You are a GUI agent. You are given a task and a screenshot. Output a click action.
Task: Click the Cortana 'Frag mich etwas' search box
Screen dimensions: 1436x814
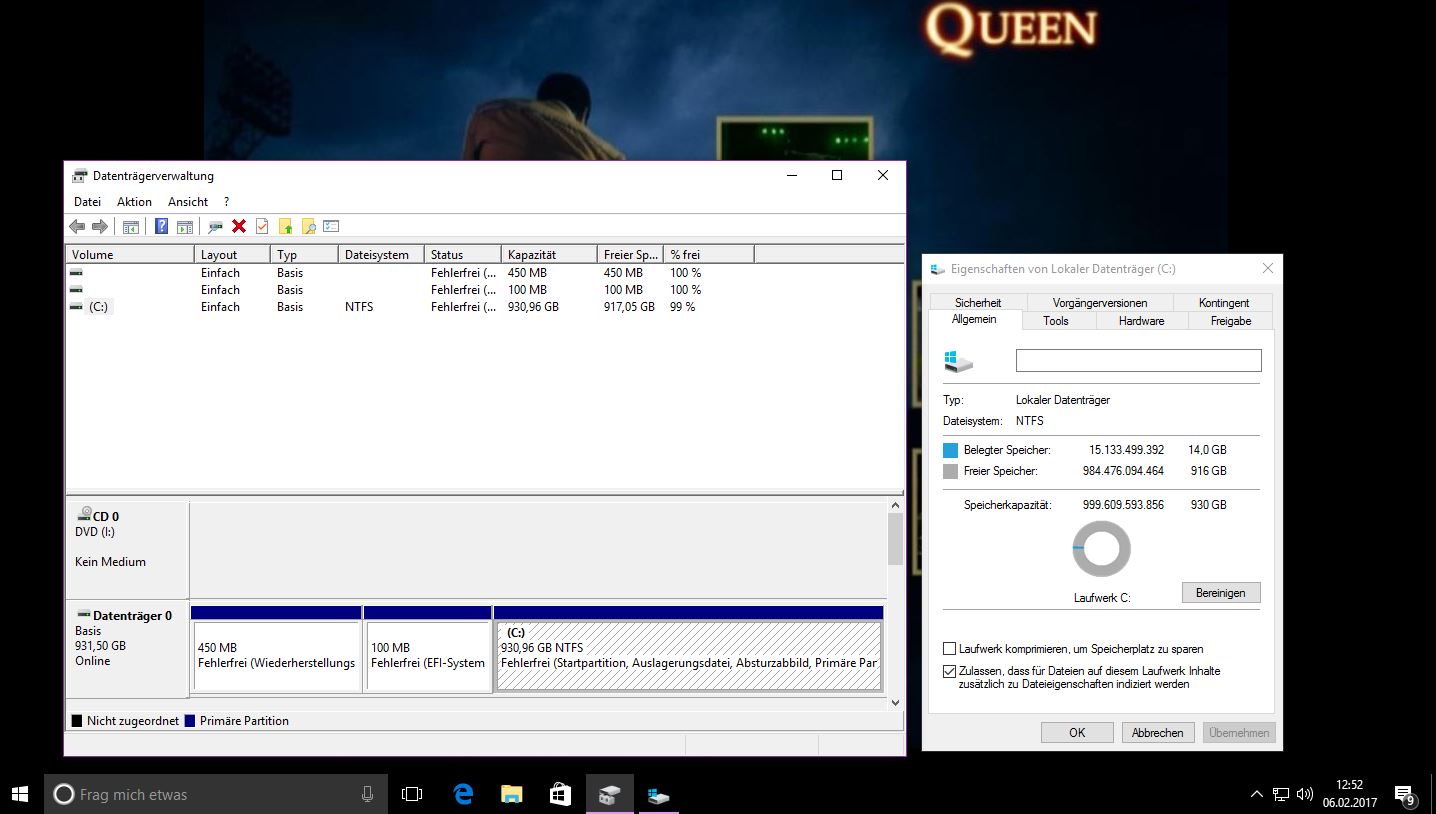tap(215, 794)
